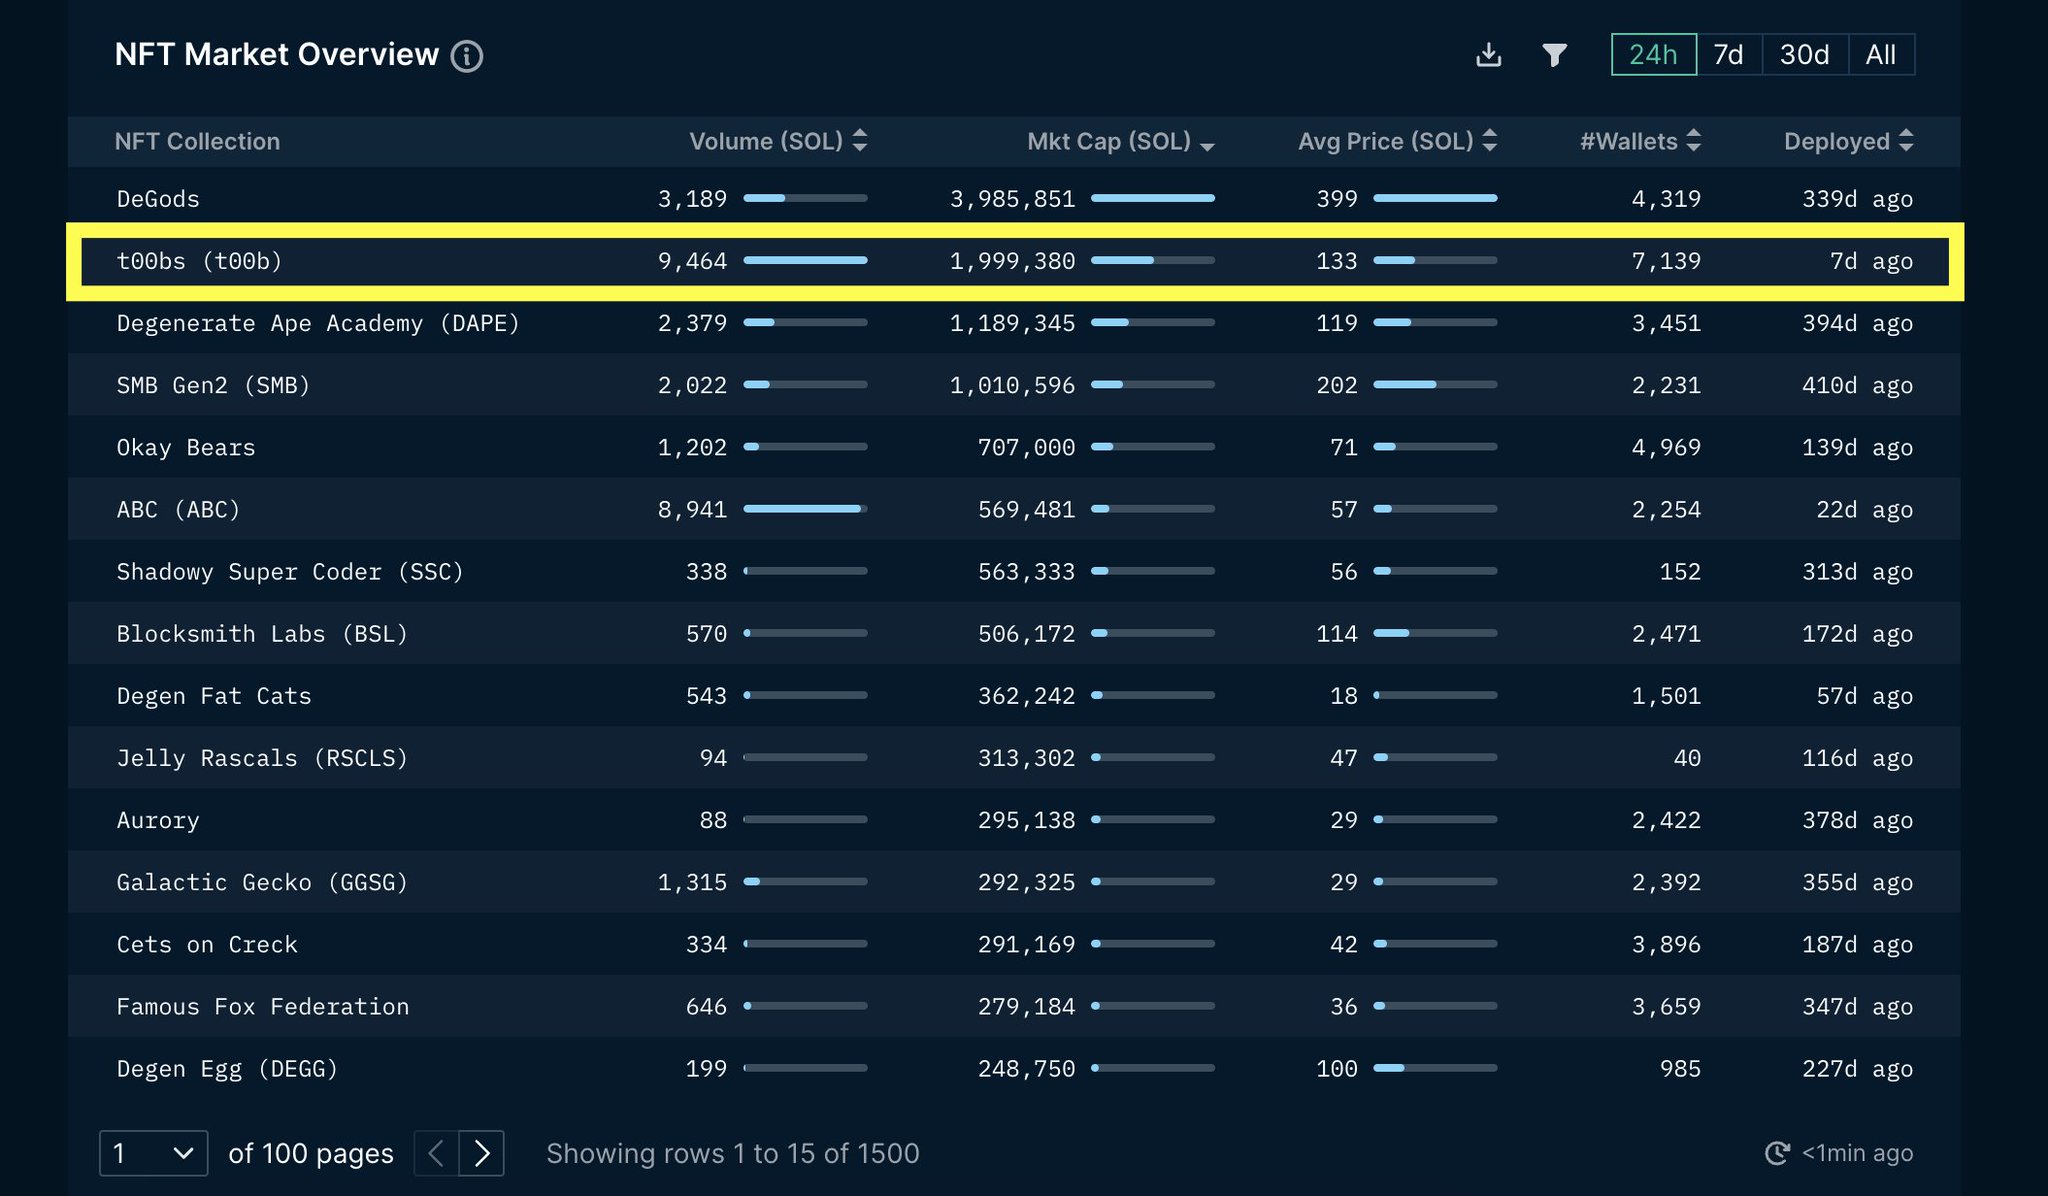Sort by #Wallets column arrows
2048x1196 pixels.
tap(1693, 141)
